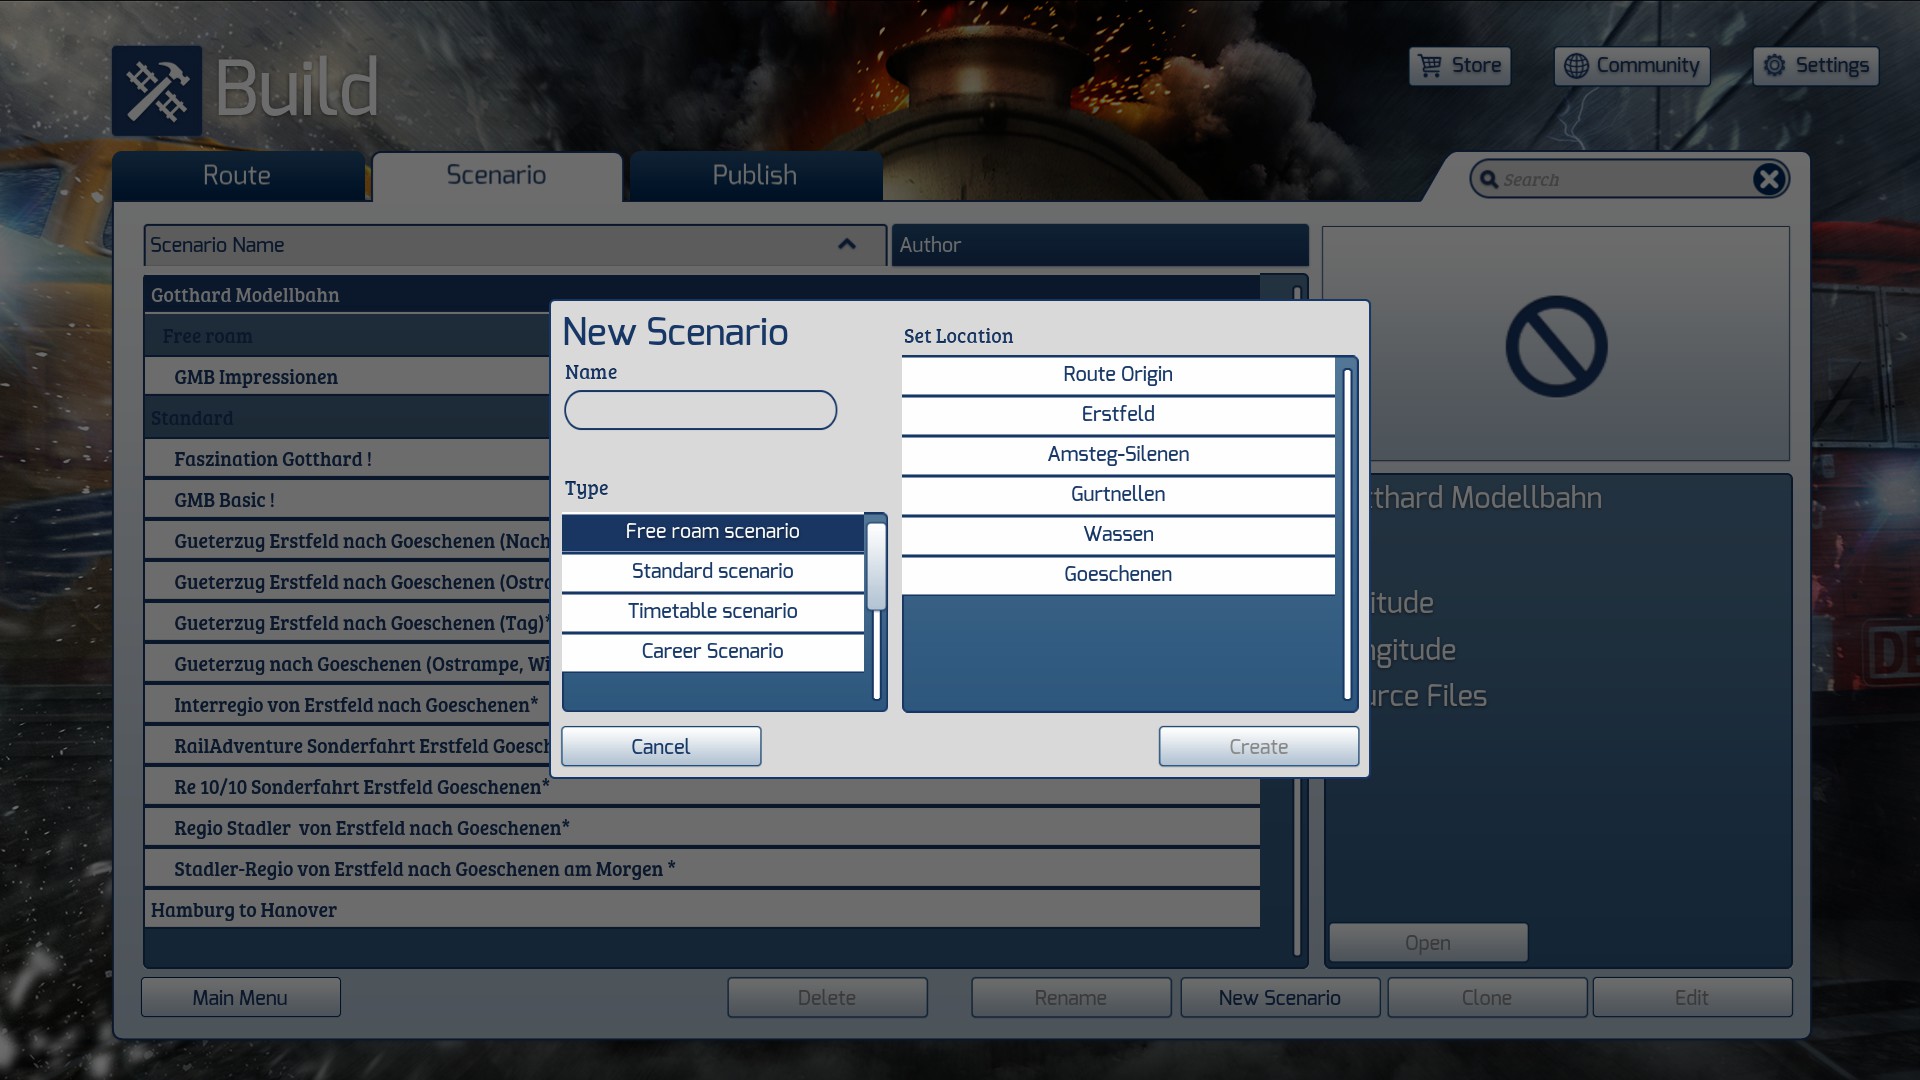Toggle the Scenario Name sort arrow
The height and width of the screenshot is (1080, 1920).
coord(846,244)
